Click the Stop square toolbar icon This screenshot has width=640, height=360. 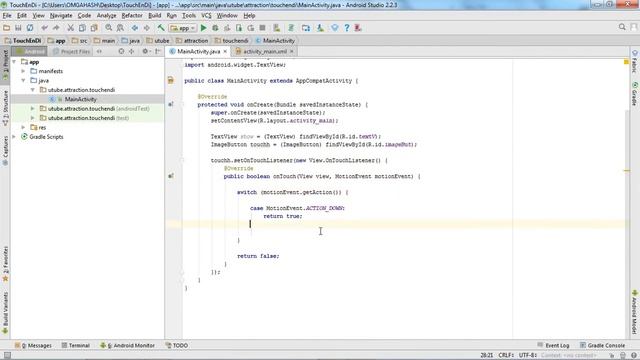(x=262, y=28)
